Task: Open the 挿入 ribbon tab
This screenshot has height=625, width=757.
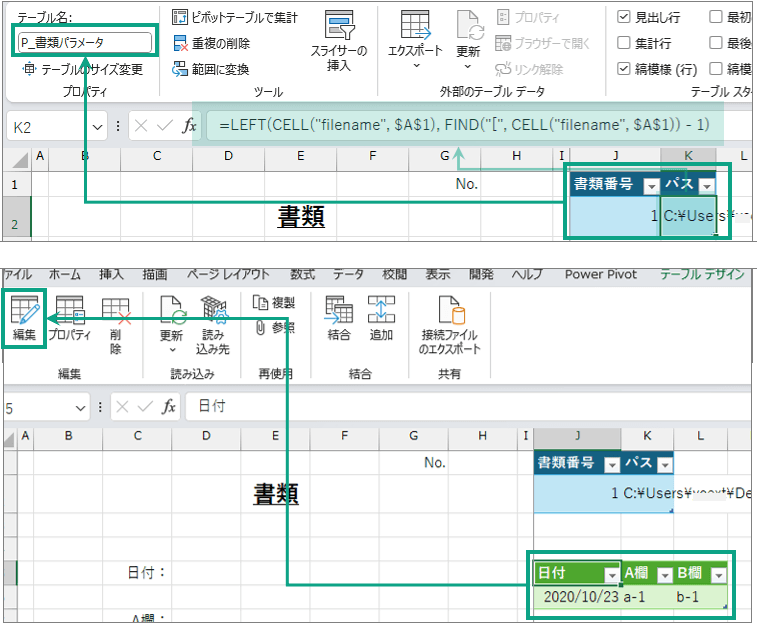Action: 112,275
